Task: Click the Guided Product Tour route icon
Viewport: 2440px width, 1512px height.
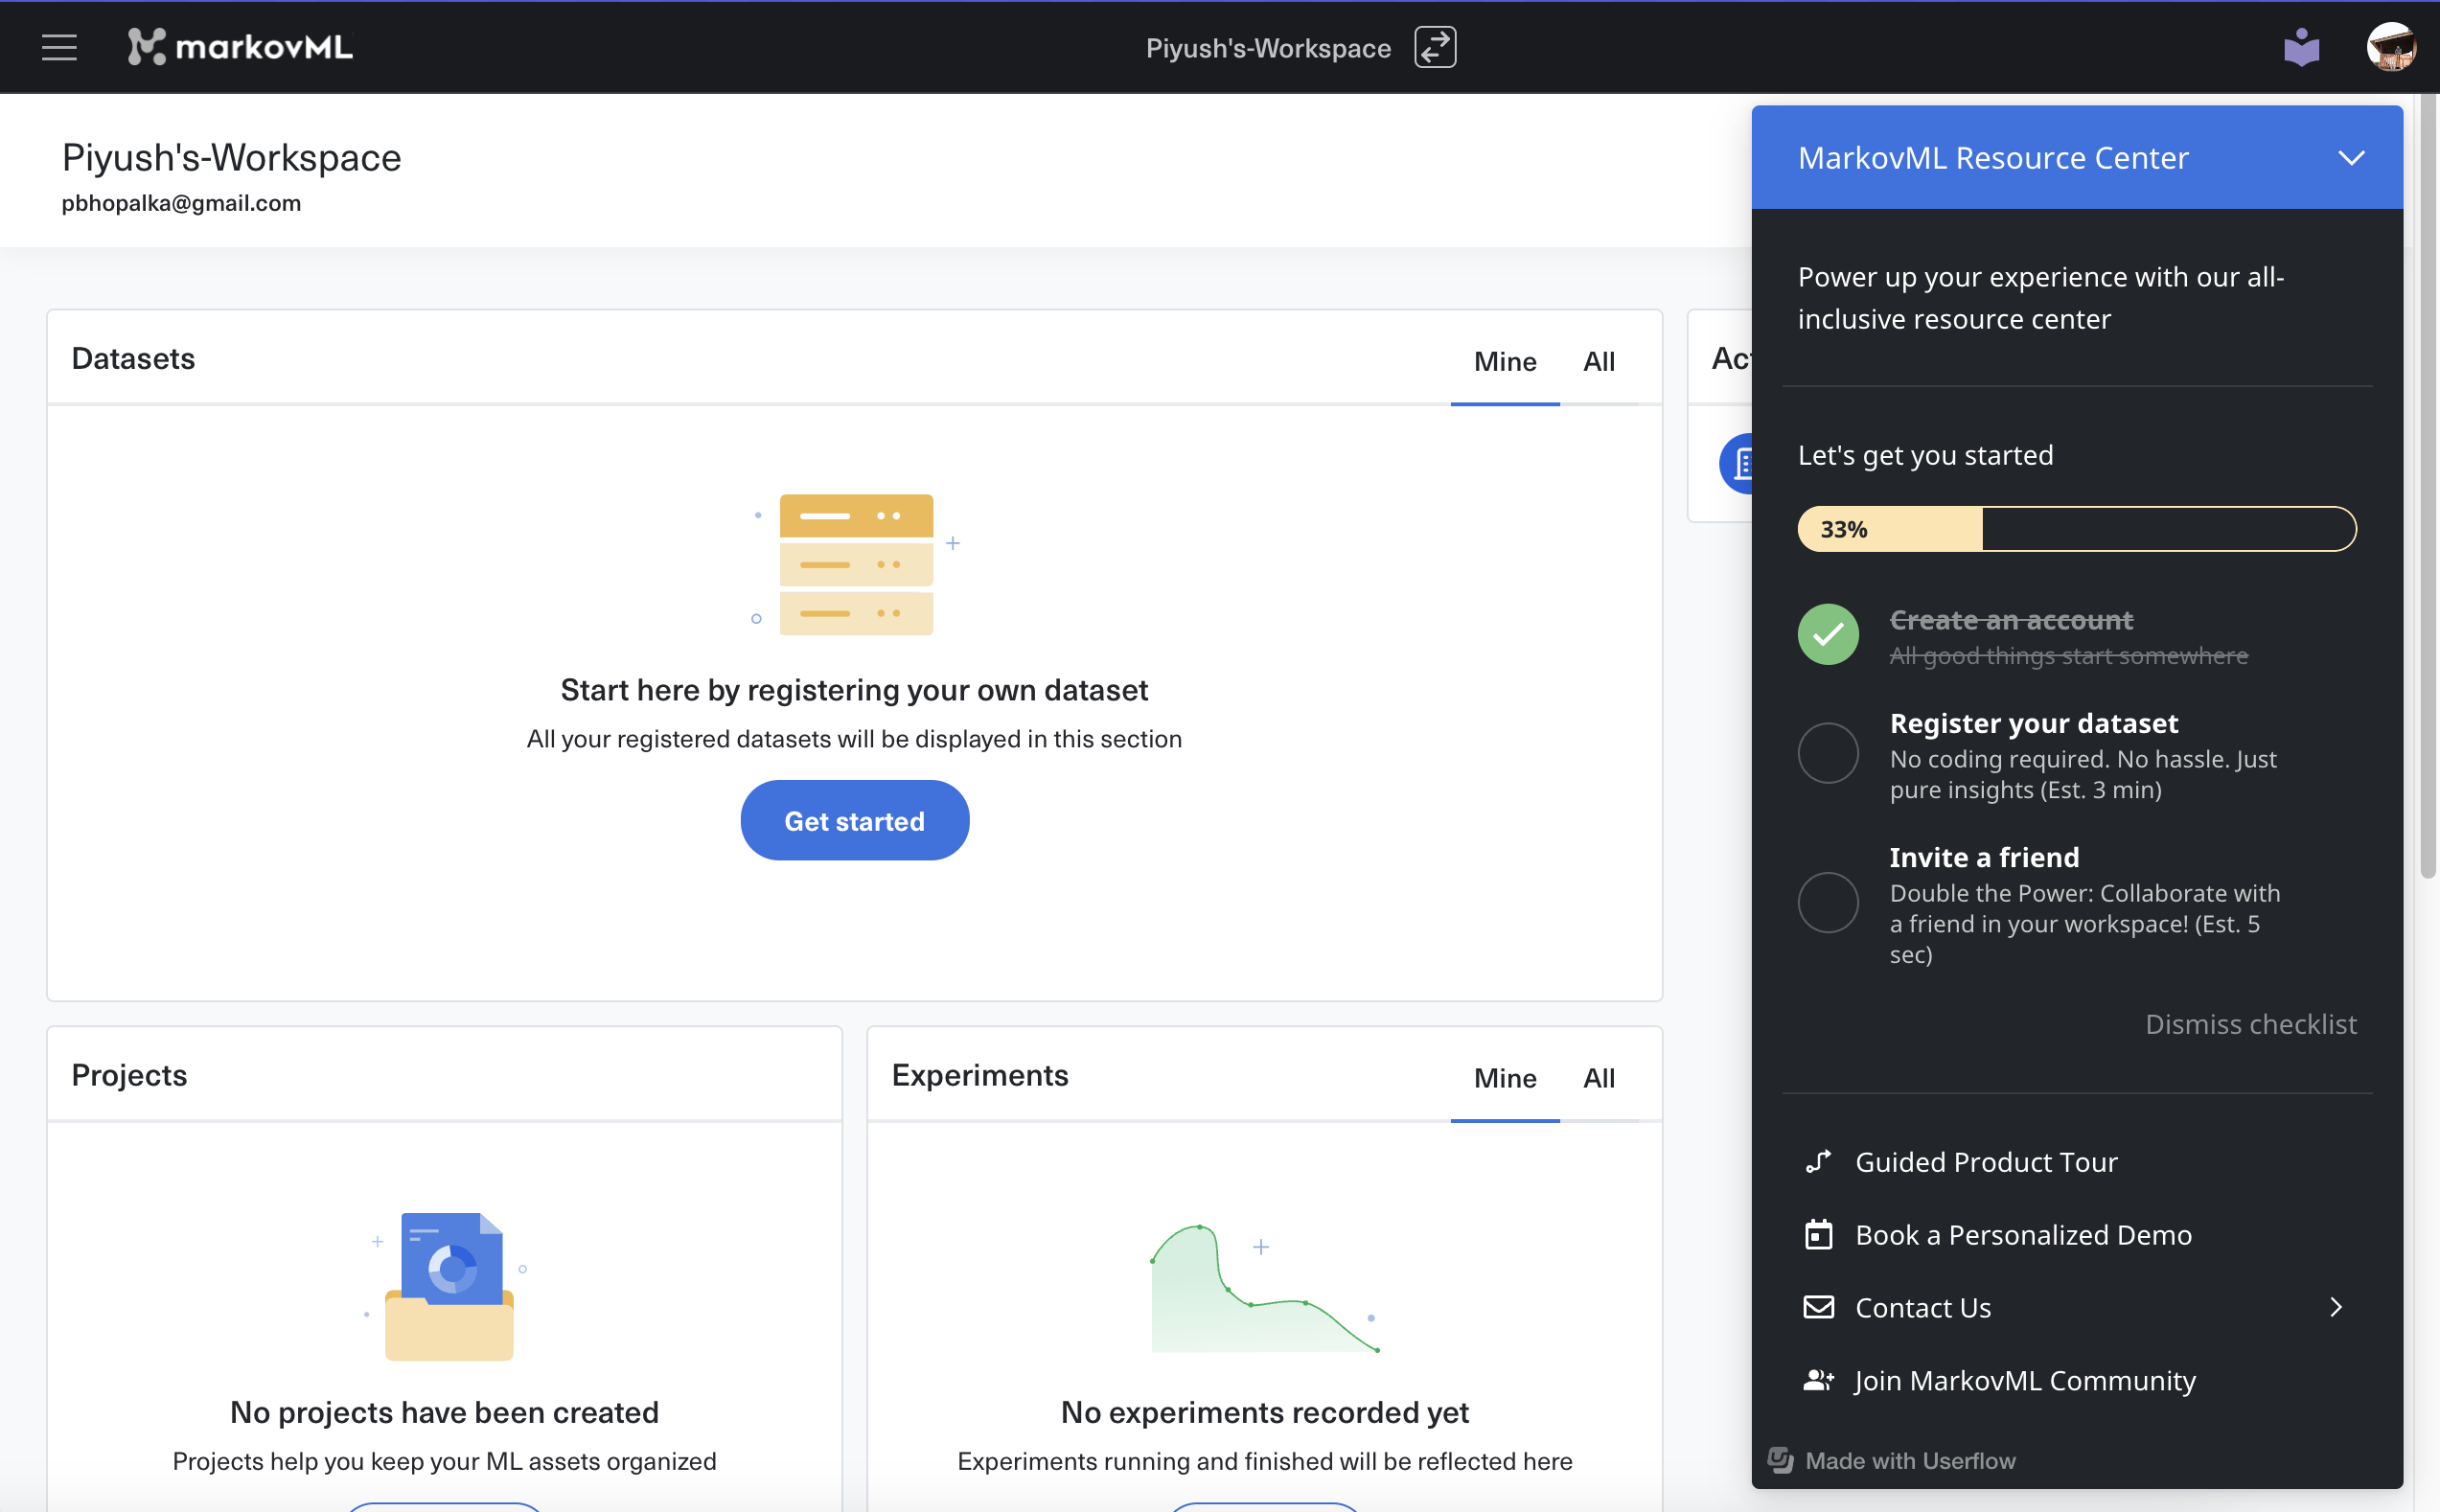Action: coord(1818,1162)
